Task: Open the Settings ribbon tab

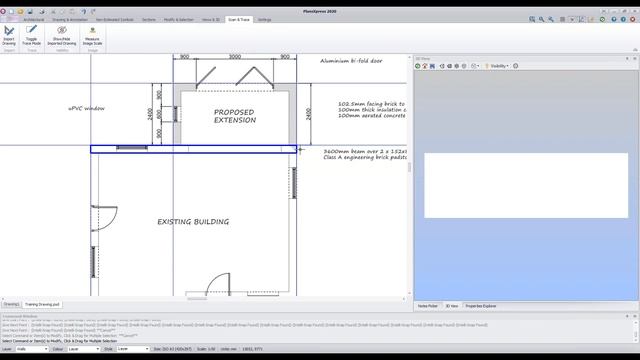Action: click(x=264, y=20)
